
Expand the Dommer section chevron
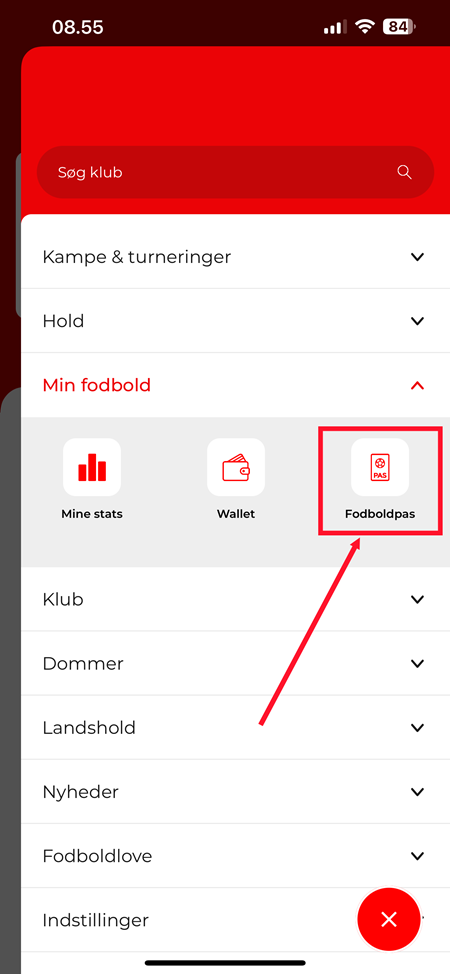point(417,663)
